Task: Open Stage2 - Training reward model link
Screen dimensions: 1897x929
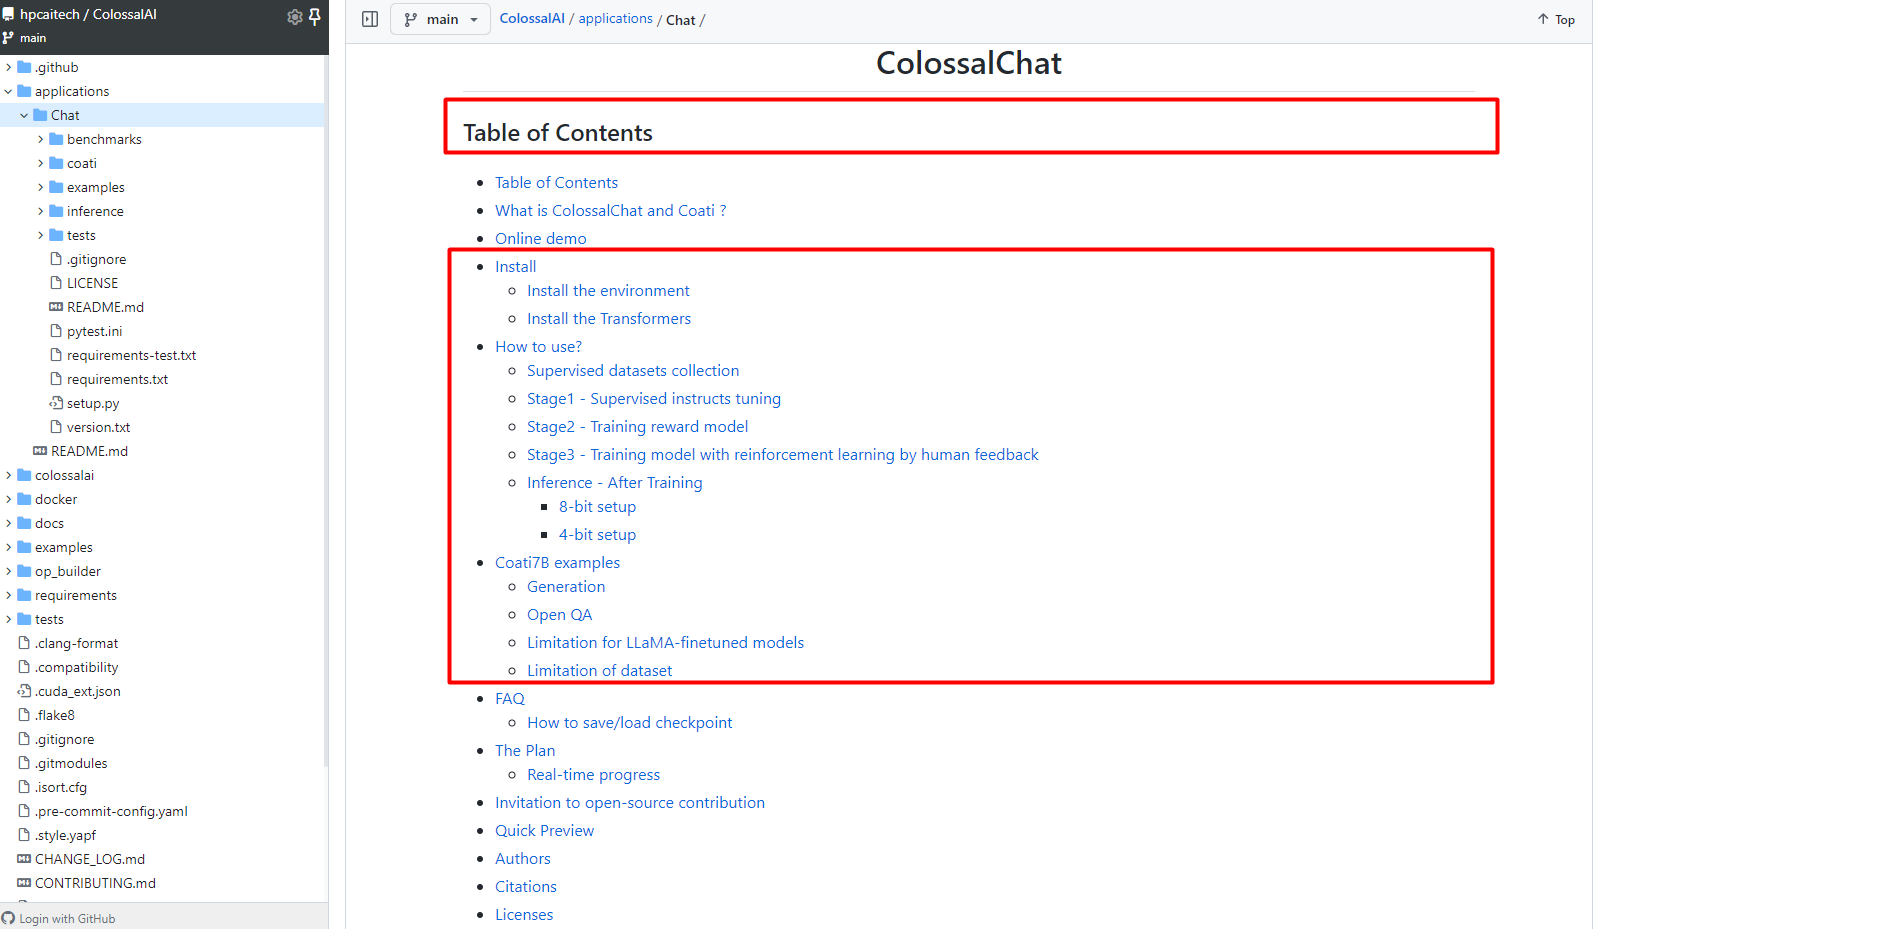Action: [x=637, y=426]
